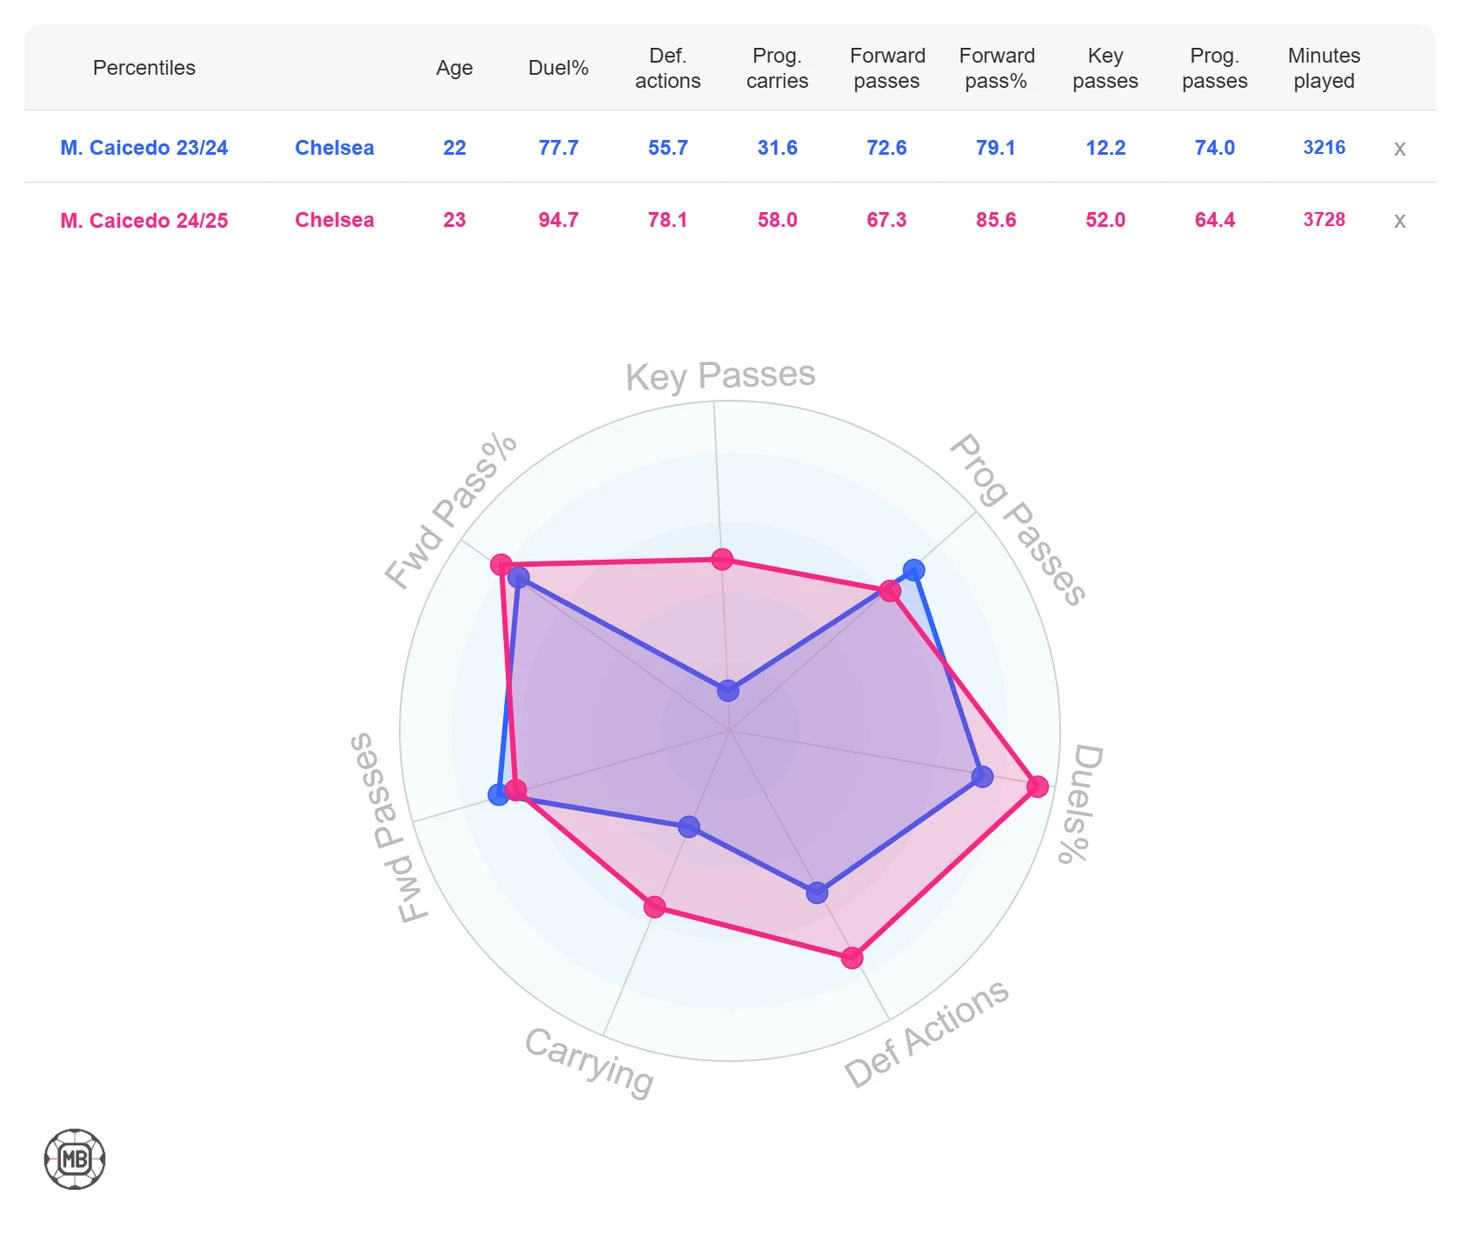
Task: Click the Def. actions column header
Action: click(x=668, y=68)
